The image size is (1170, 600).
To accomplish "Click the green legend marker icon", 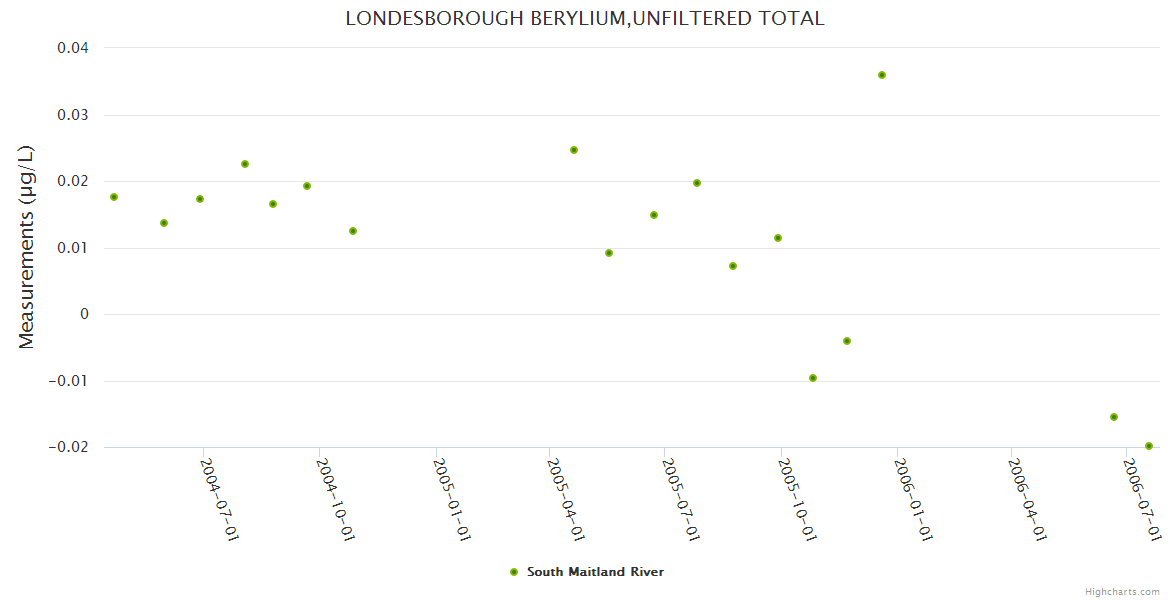I will pos(514,572).
